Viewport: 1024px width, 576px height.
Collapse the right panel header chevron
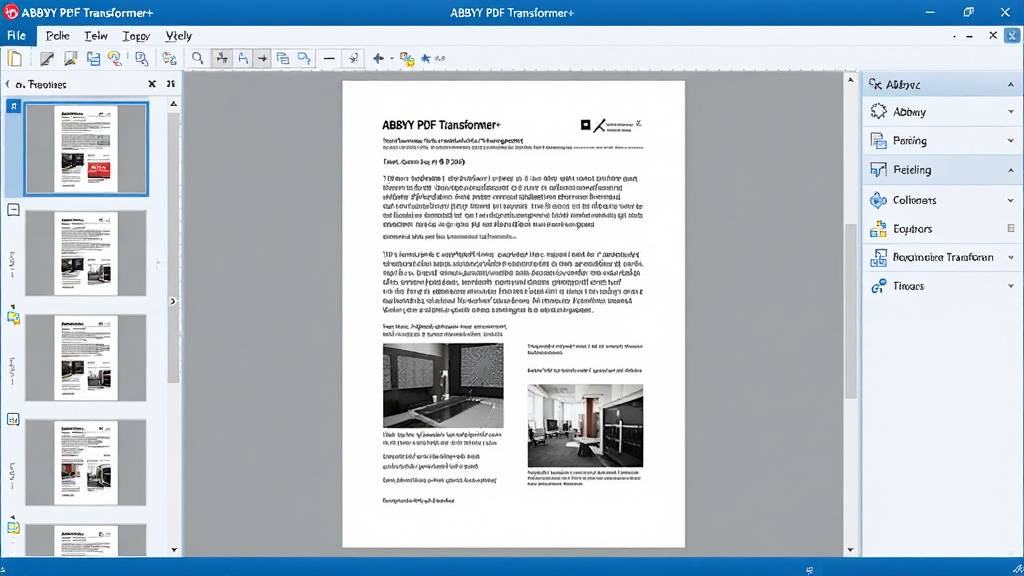pos(1011,85)
